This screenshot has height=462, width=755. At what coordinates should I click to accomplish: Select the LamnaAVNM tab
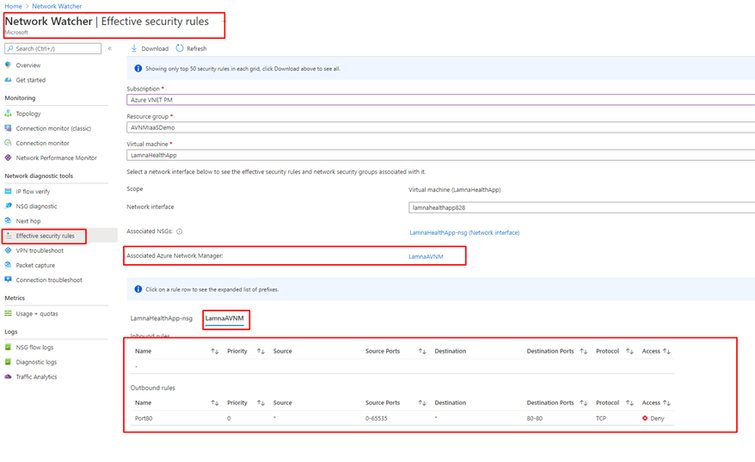tap(224, 318)
